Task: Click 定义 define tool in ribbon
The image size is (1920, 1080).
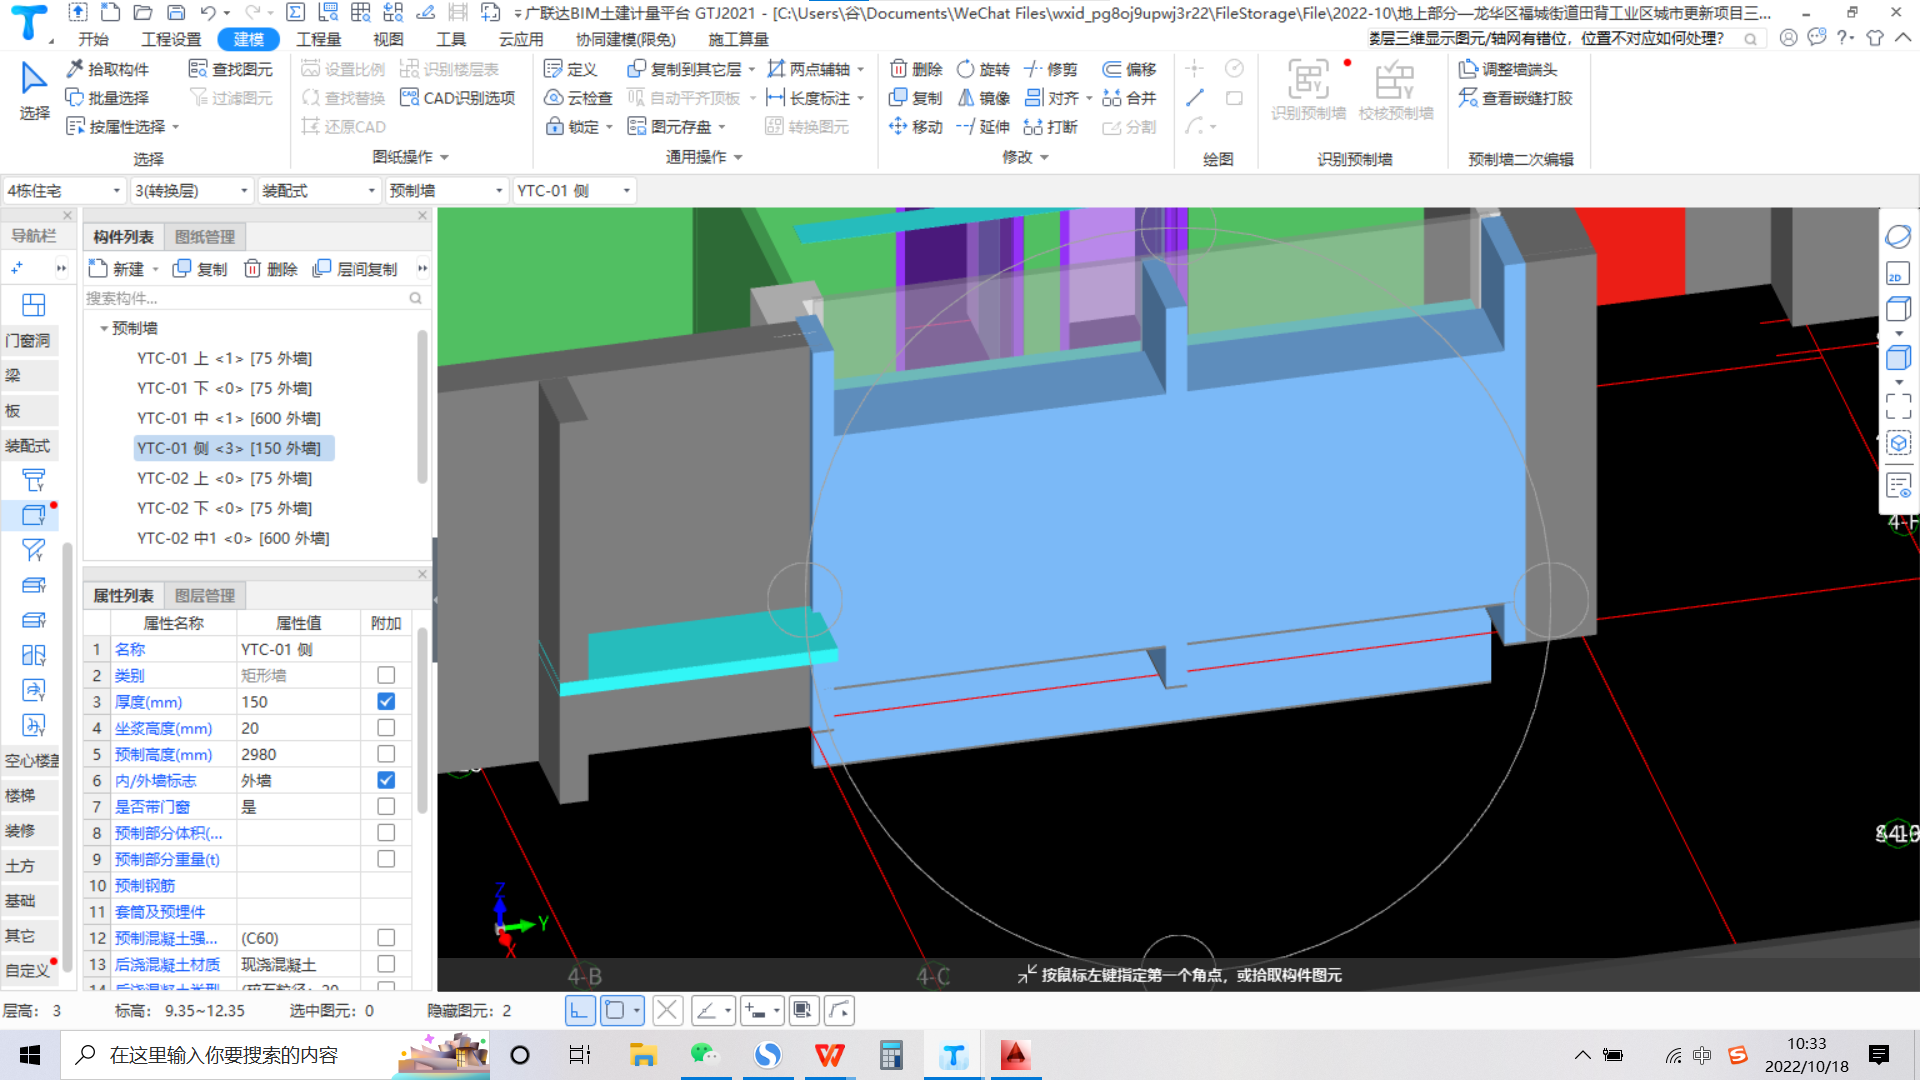Action: pos(570,69)
